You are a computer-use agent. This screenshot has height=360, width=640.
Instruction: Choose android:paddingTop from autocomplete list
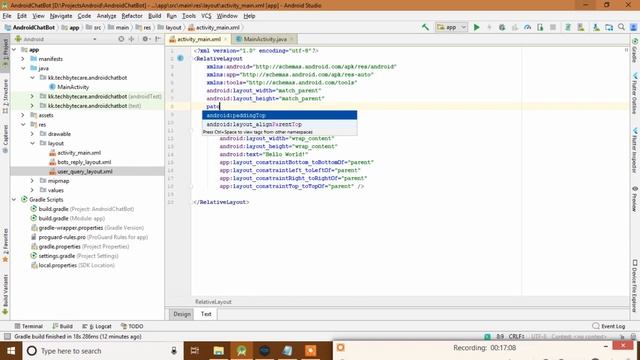pos(280,116)
